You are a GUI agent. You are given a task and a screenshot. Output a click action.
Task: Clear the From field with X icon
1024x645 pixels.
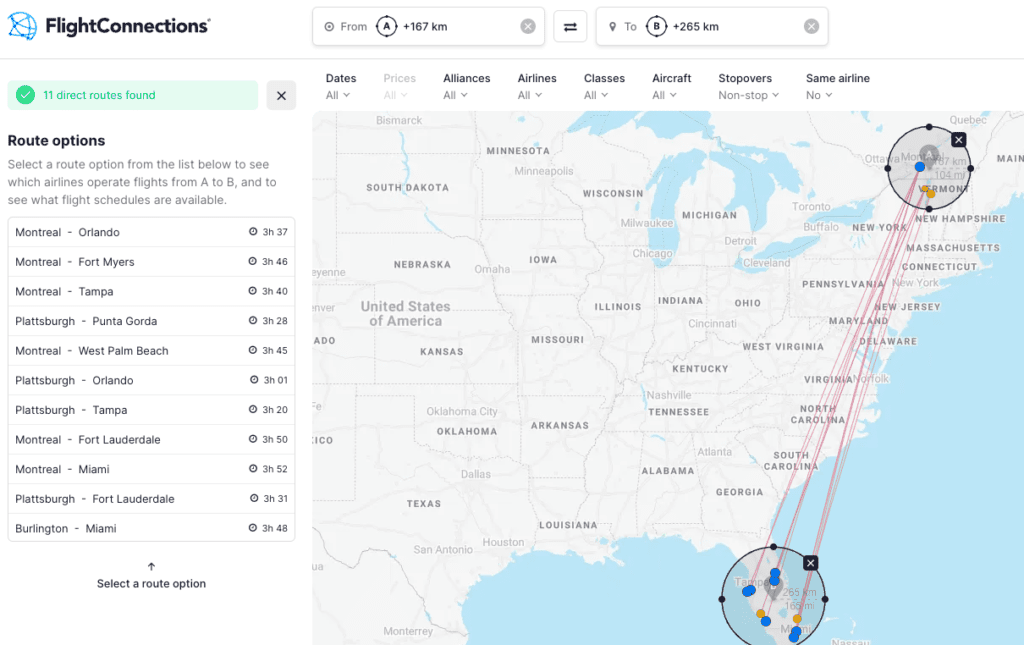pyautogui.click(x=528, y=27)
